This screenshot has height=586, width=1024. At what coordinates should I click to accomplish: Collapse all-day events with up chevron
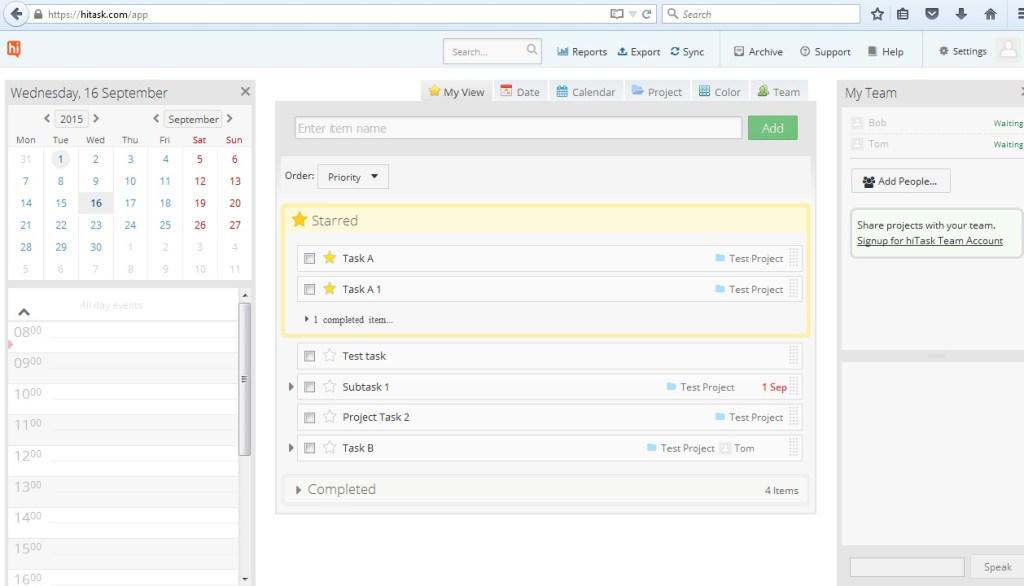click(x=24, y=312)
